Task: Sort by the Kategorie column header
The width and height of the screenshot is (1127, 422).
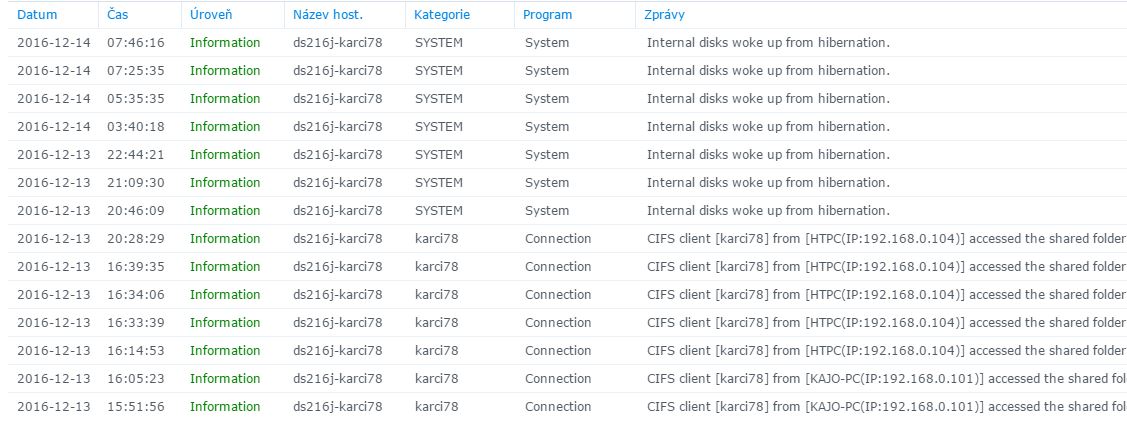Action: tap(442, 15)
